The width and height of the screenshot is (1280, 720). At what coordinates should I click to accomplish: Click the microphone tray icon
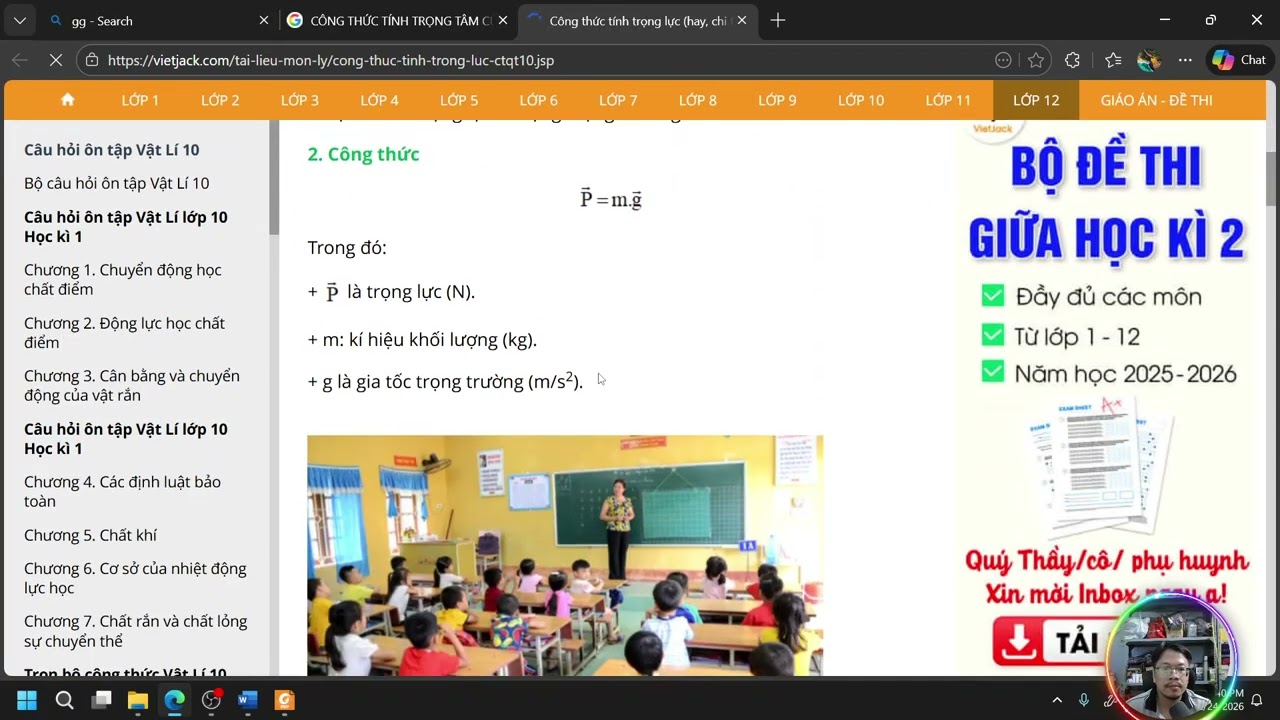(x=1083, y=700)
